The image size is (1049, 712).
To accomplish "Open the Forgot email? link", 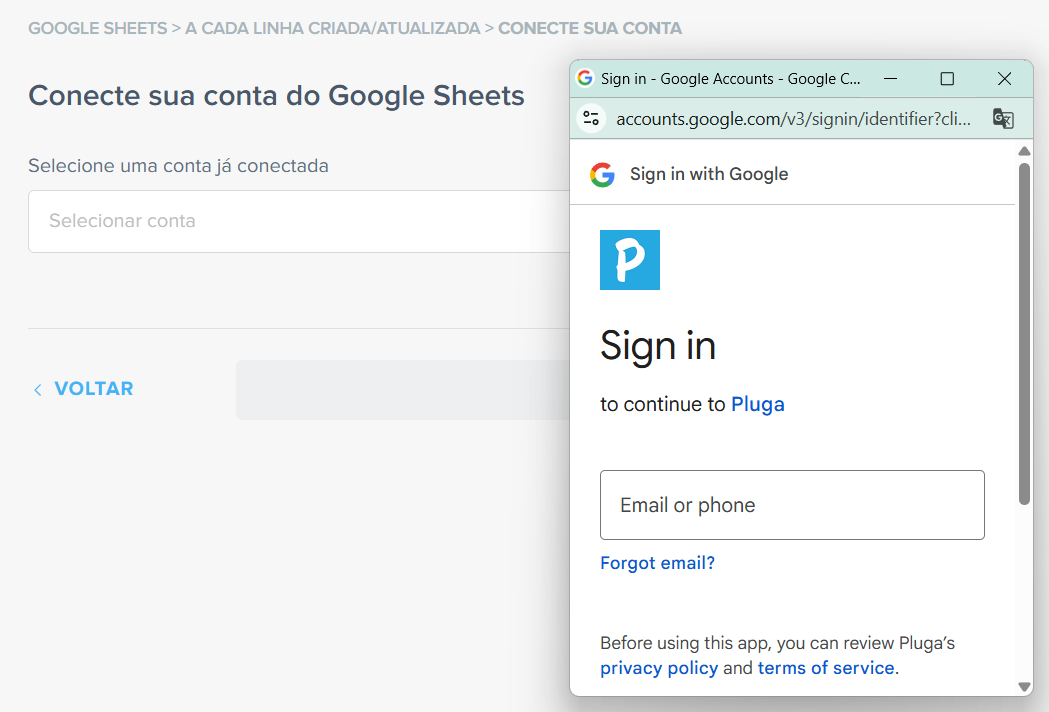I will pyautogui.click(x=658, y=563).
